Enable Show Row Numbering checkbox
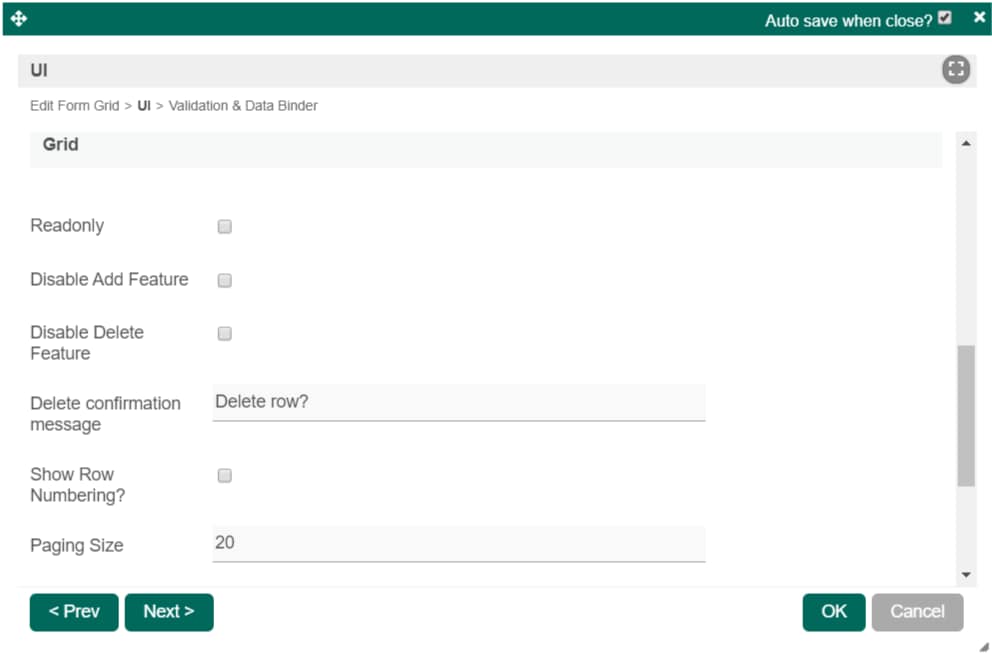992x655 pixels. coord(225,475)
